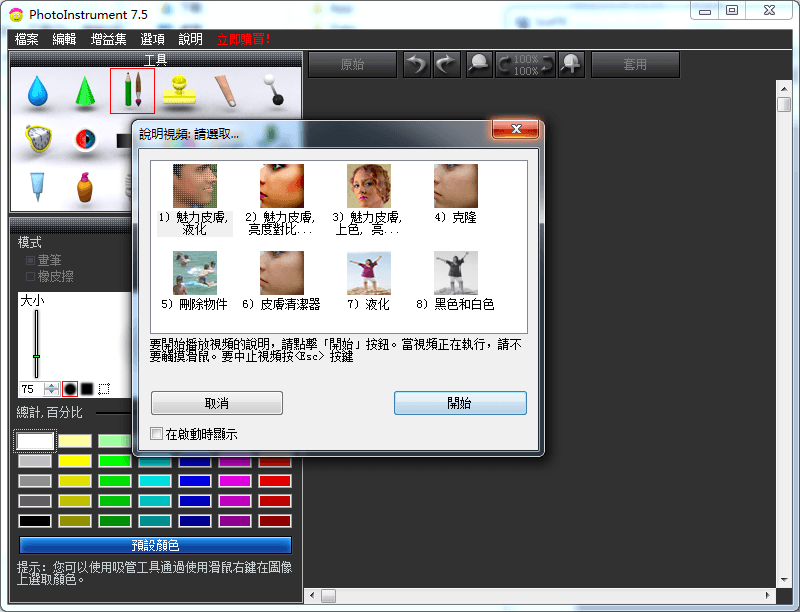This screenshot has height=612, width=800.
Task: Pick the bright red color swatch
Action: click(x=275, y=481)
